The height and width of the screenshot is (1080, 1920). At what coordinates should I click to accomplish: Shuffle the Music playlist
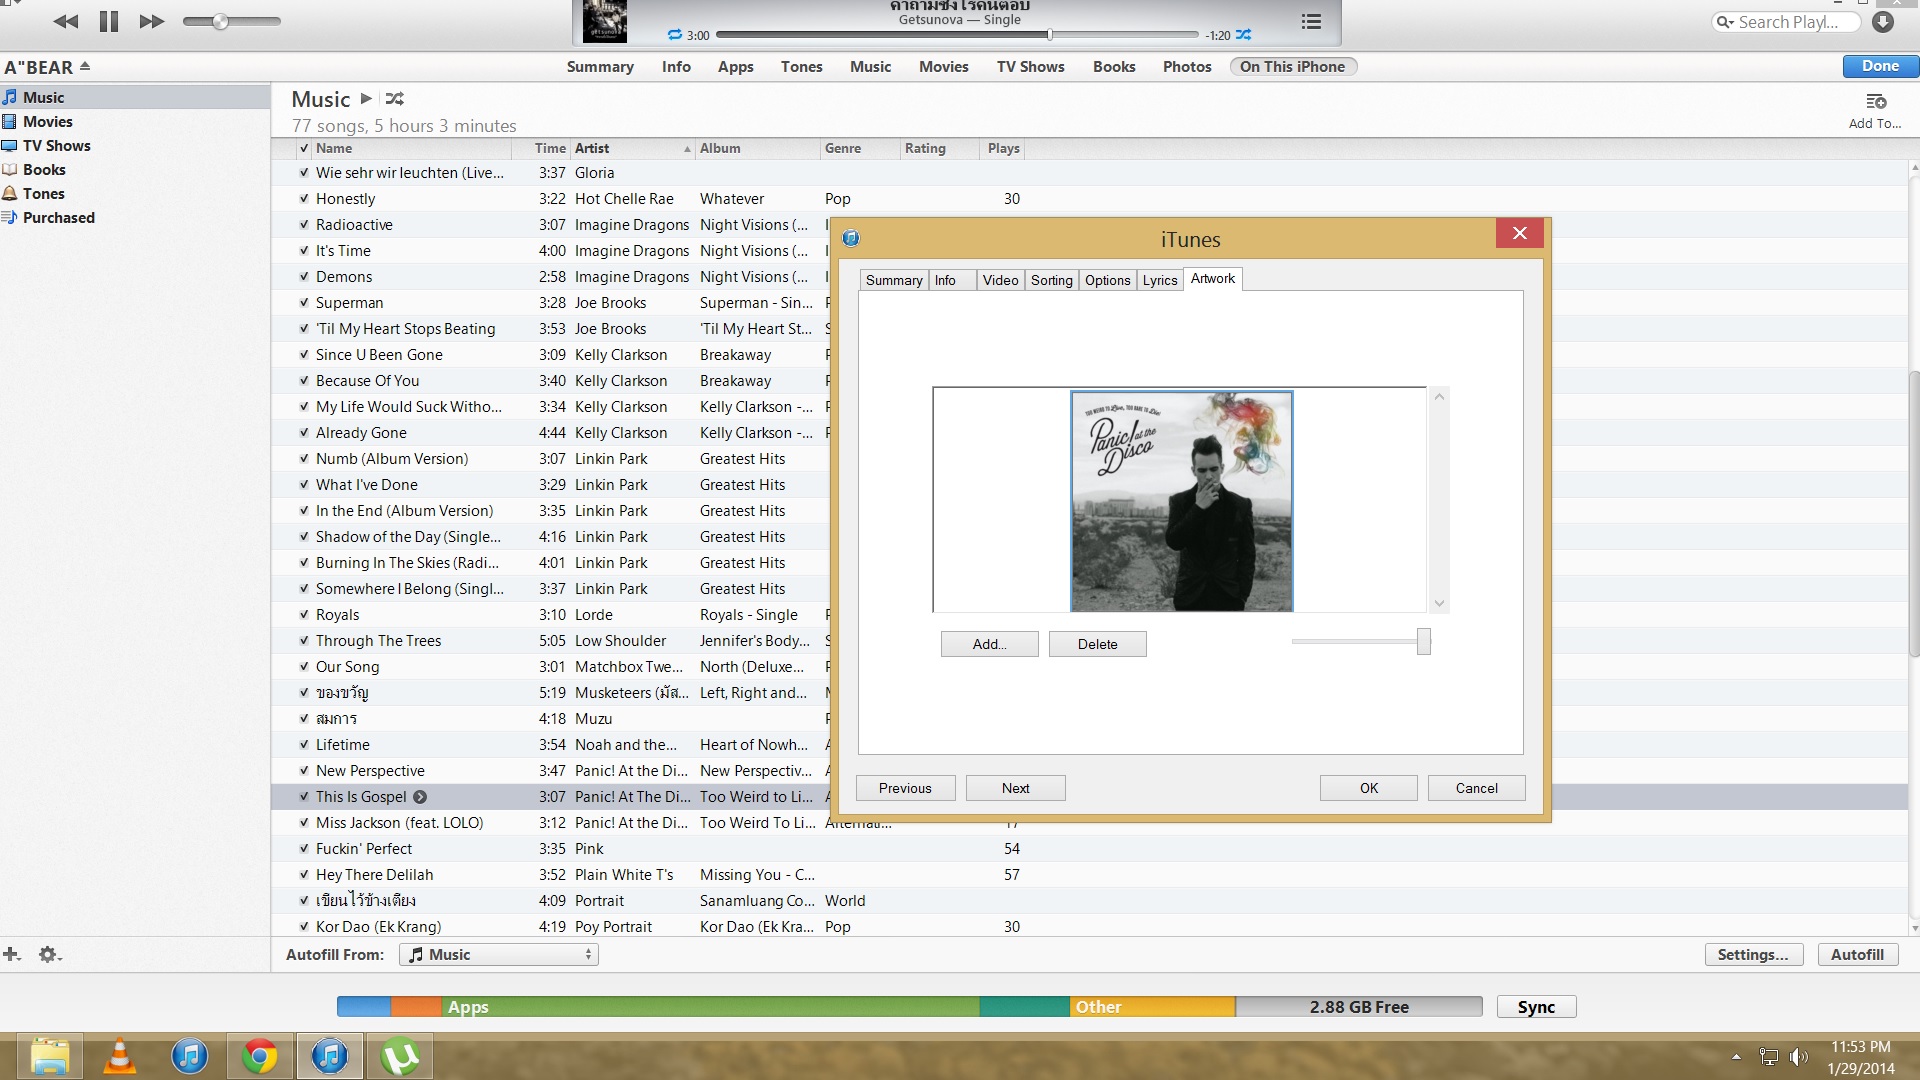[x=395, y=98]
